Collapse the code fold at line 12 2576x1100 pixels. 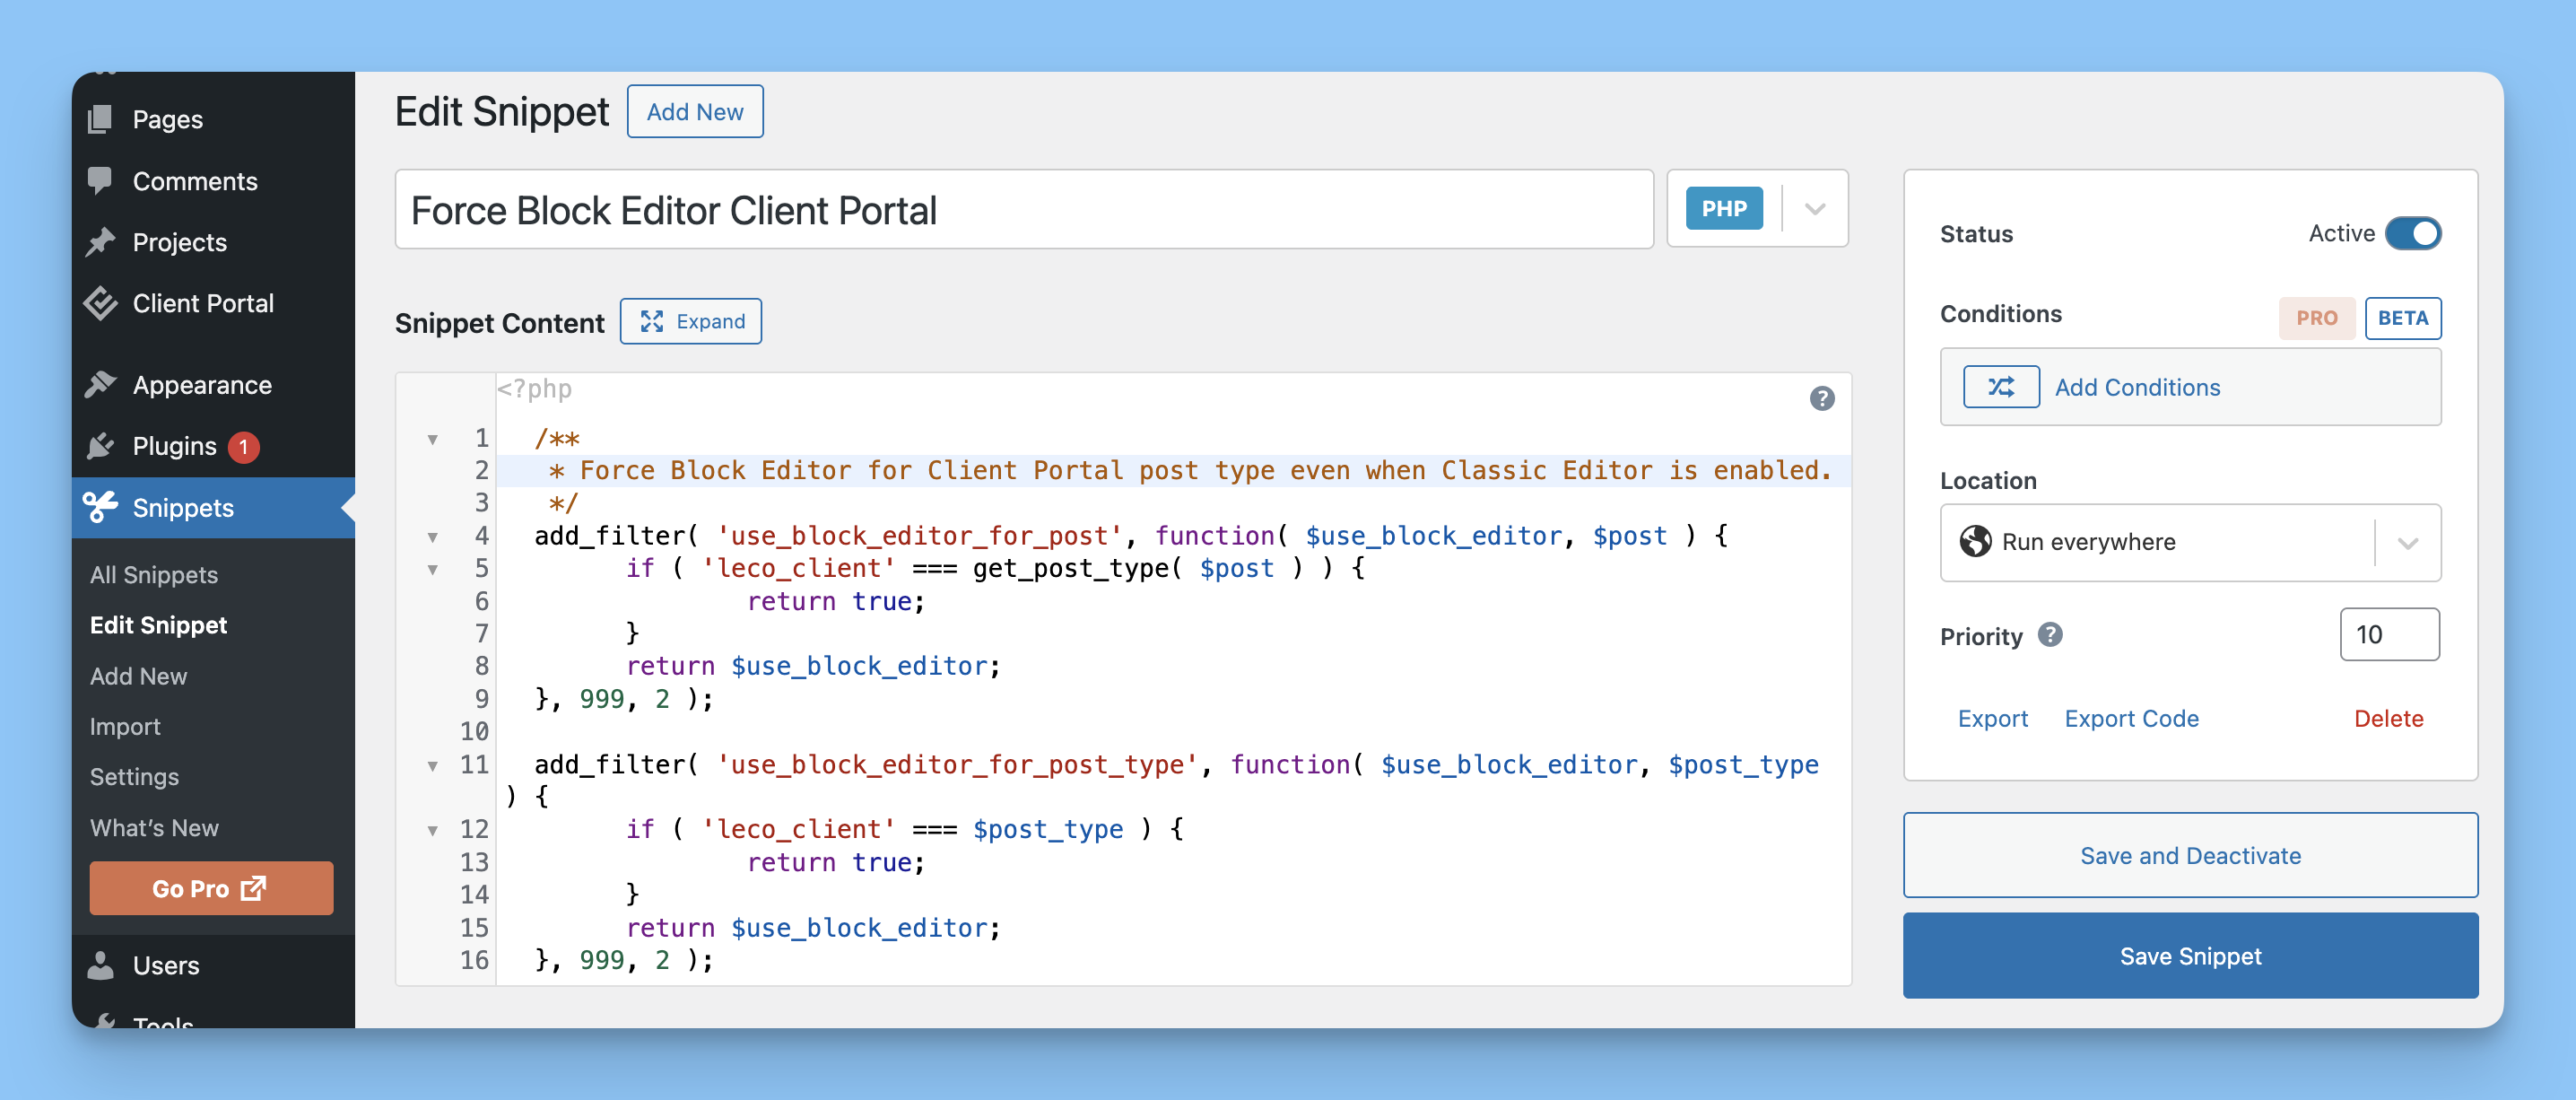point(433,830)
